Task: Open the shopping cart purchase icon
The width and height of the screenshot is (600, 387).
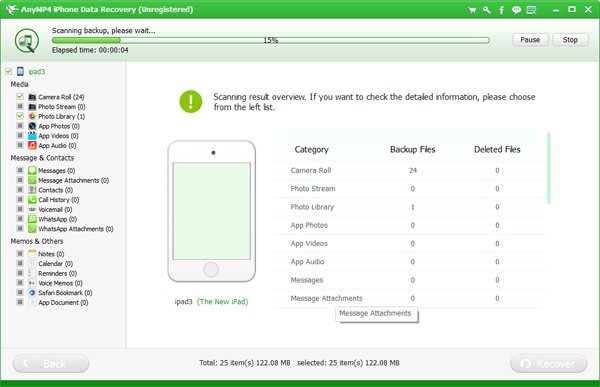Action: 472,10
